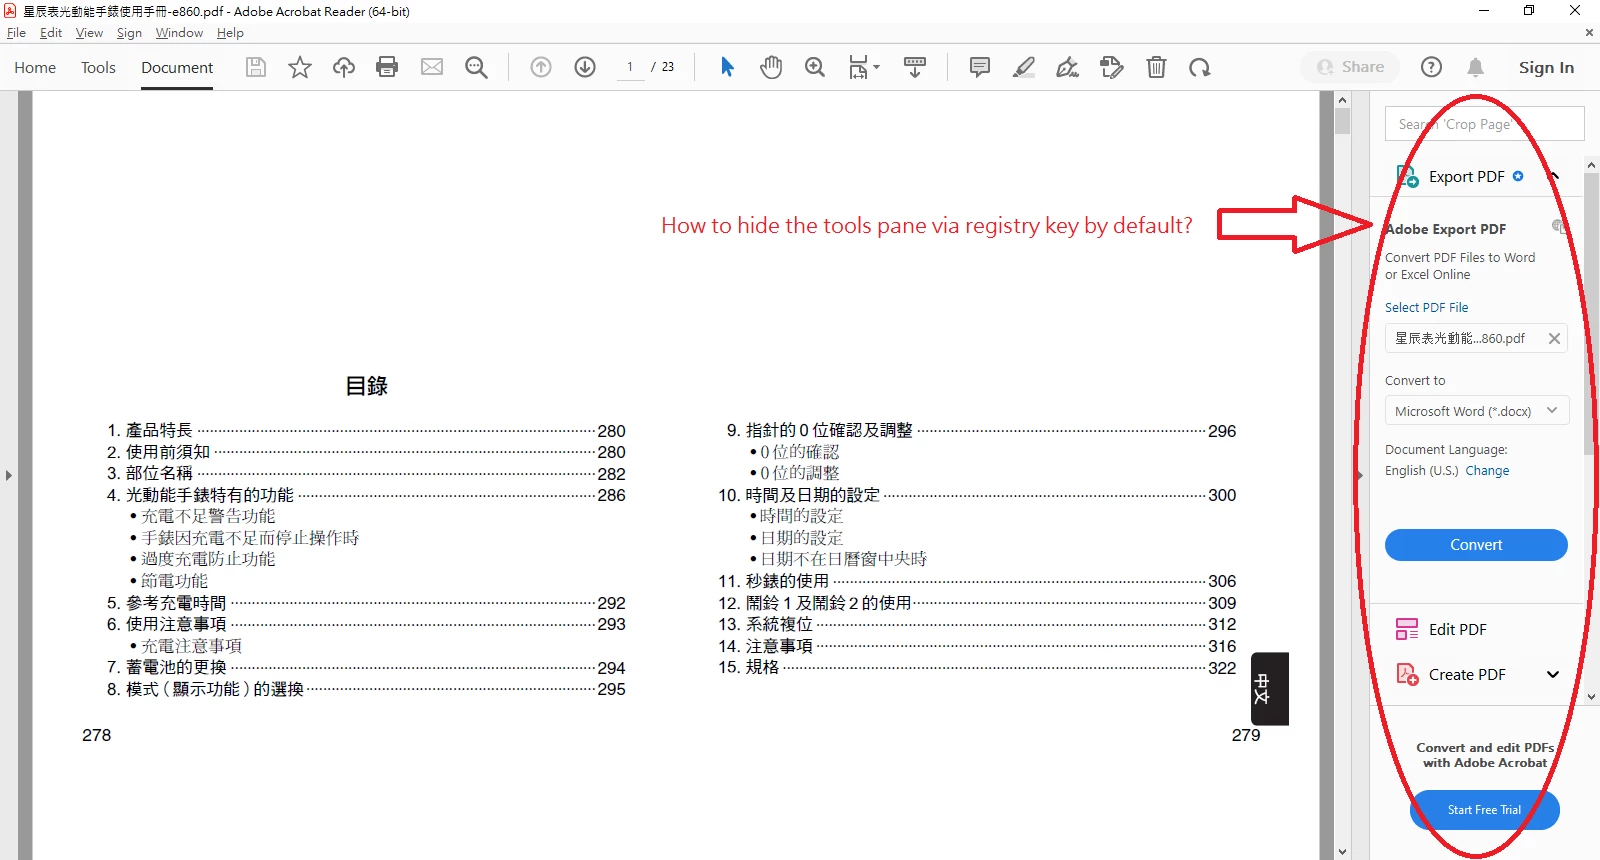Click the document scrollbar down arrow
This screenshot has height=860, width=1600.
(1342, 851)
